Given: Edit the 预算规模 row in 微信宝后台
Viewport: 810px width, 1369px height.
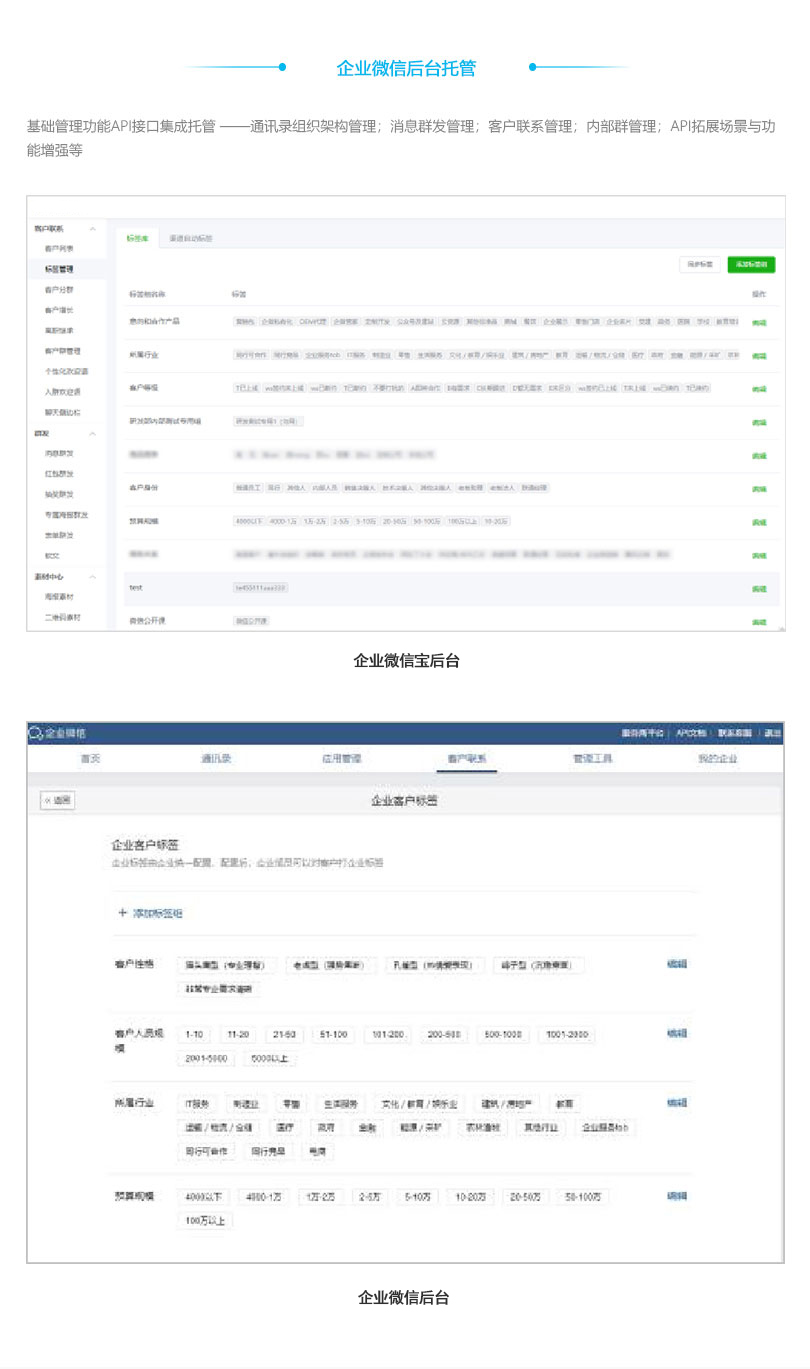Looking at the screenshot, I should point(759,522).
